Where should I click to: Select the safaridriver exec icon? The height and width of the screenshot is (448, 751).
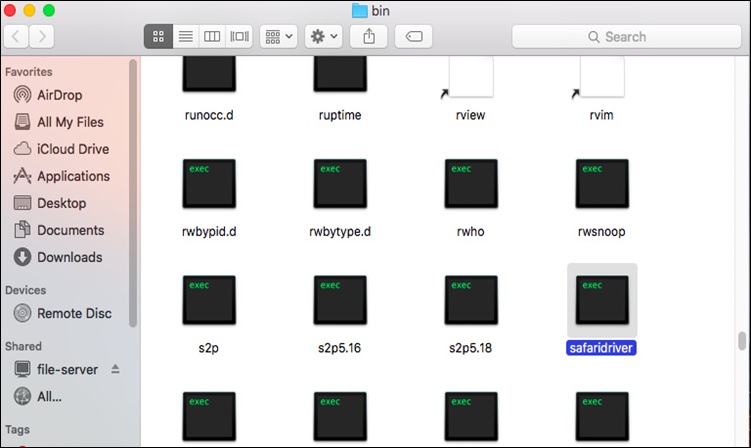click(x=602, y=300)
